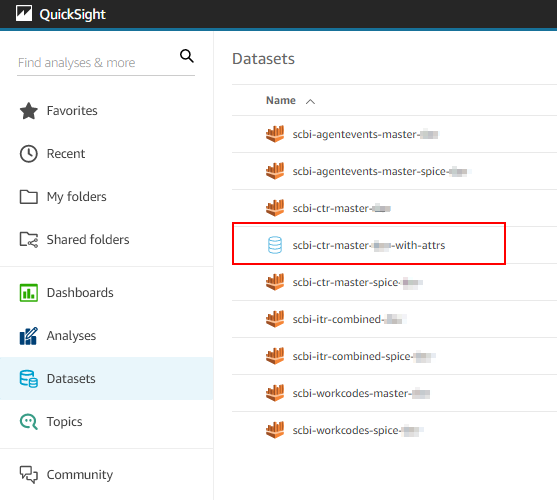Screen dimensions: 557x500
Task: Click icon beside scbi-workcodes-spice dataset
Action: coord(275,430)
